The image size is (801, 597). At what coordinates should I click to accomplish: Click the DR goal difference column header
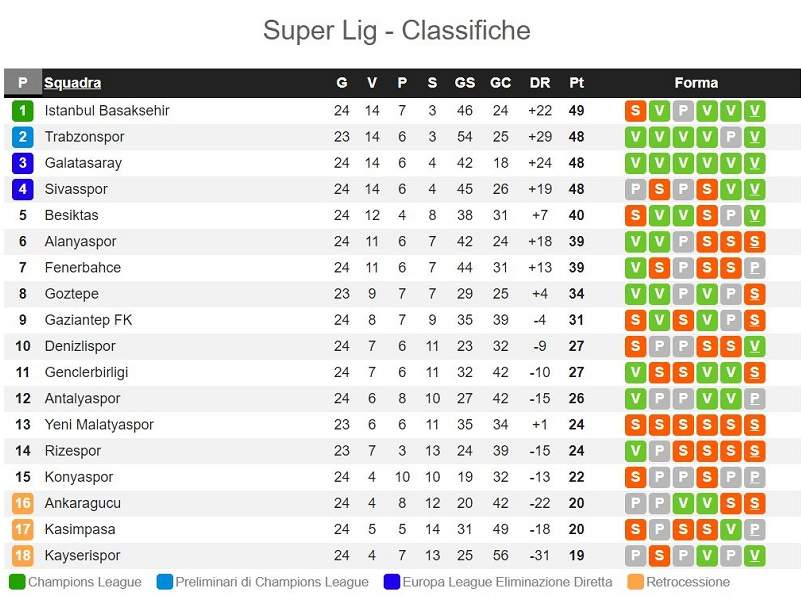click(540, 83)
